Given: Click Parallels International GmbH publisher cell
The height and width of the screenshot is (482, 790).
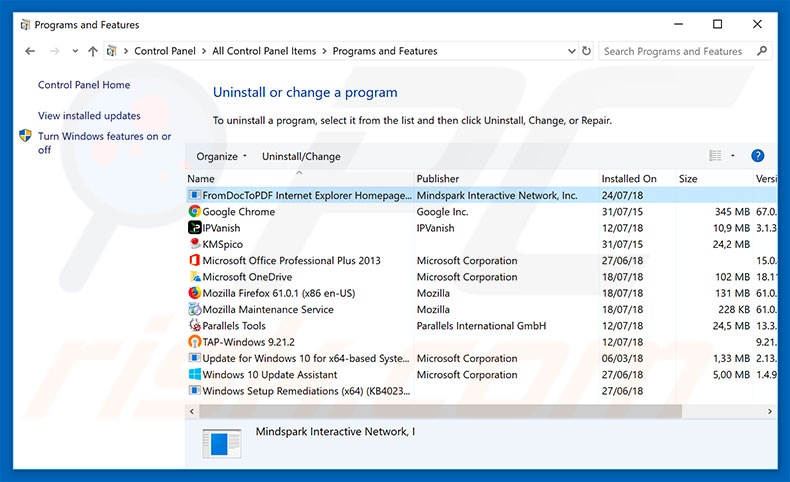Looking at the screenshot, I should point(481,325).
